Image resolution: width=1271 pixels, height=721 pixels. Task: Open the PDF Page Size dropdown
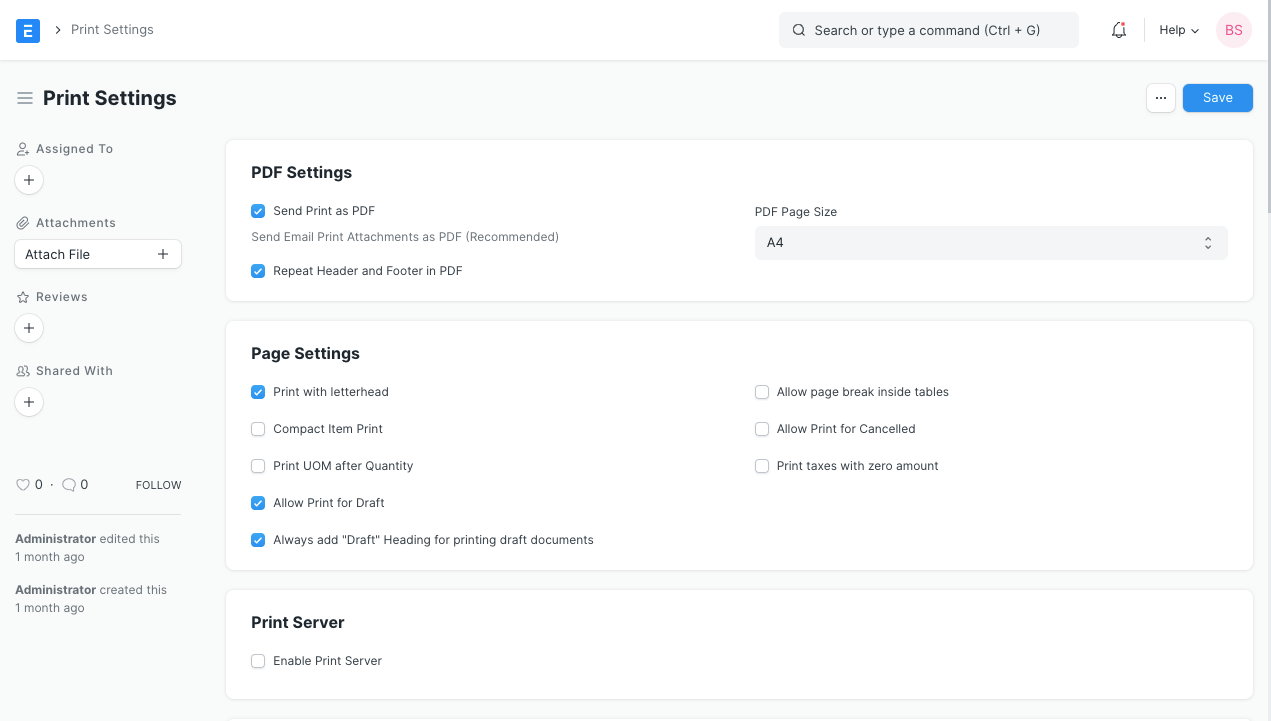coord(990,243)
